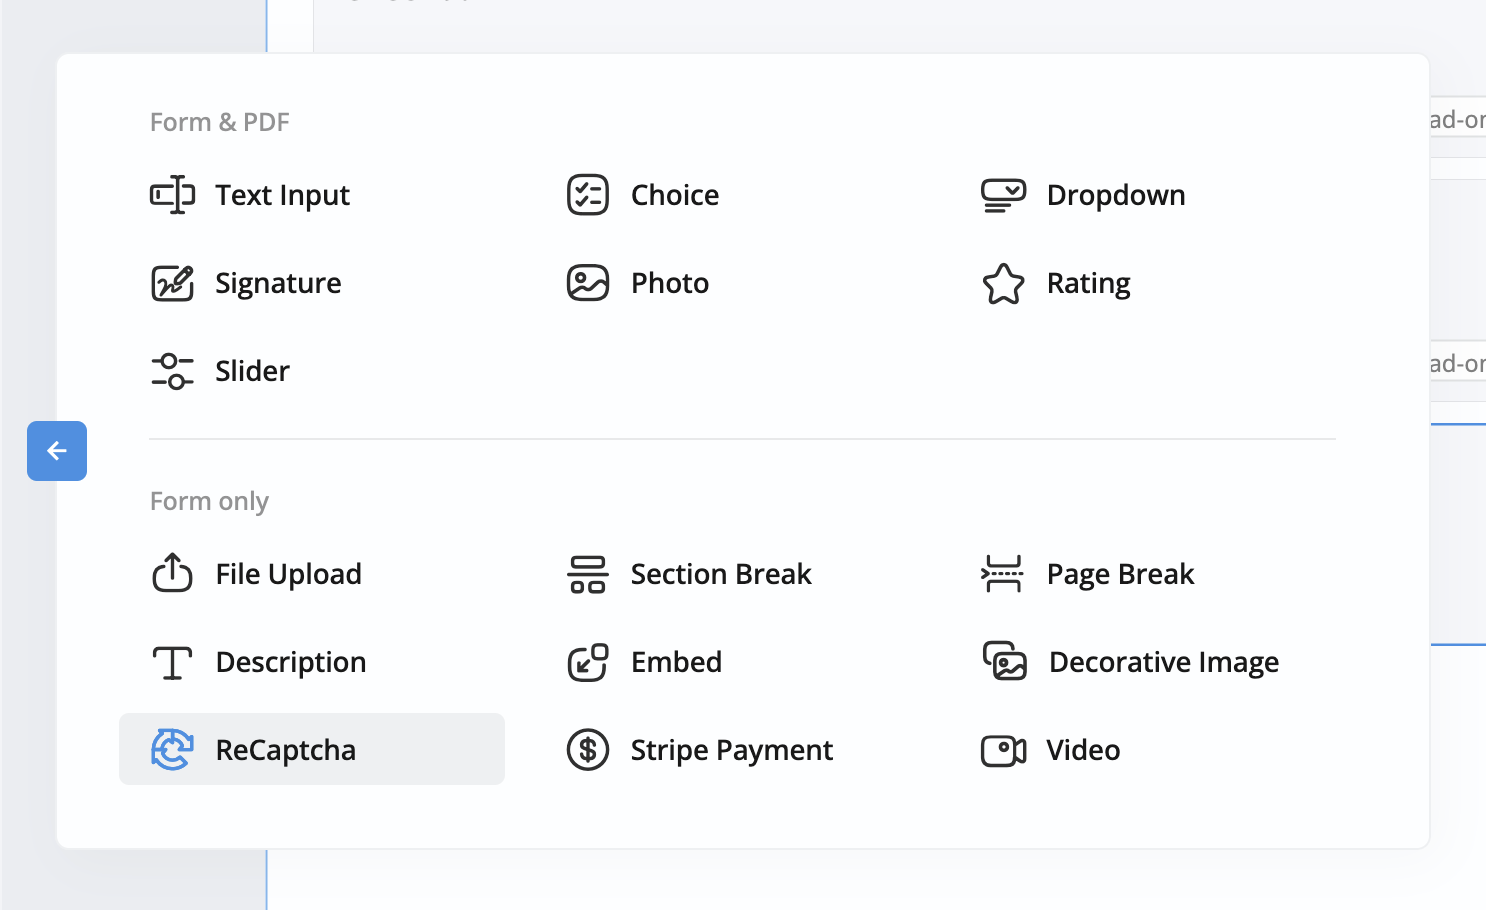This screenshot has height=910, width=1486.
Task: Click the File Upload icon
Action: point(172,574)
